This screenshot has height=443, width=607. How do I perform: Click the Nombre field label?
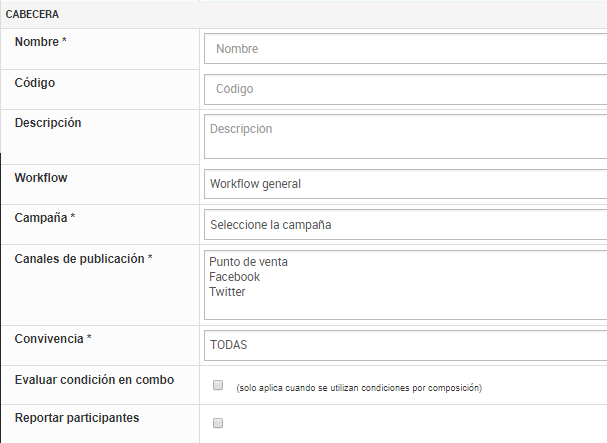[x=47, y=42]
